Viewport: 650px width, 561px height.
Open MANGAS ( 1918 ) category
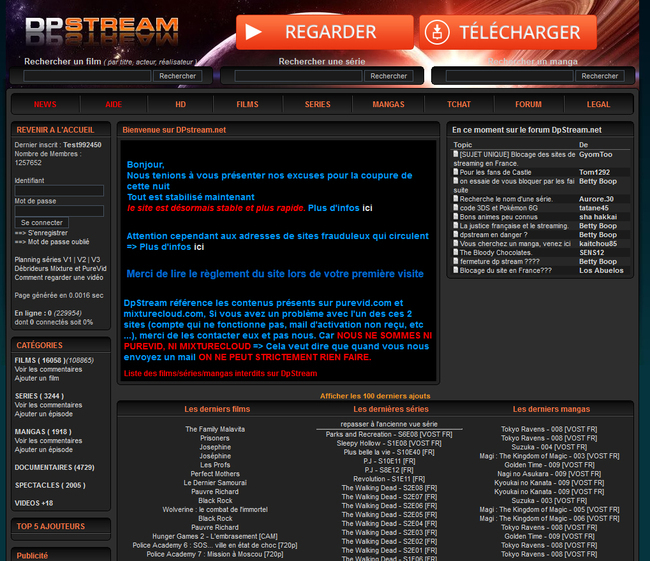click(x=43, y=432)
